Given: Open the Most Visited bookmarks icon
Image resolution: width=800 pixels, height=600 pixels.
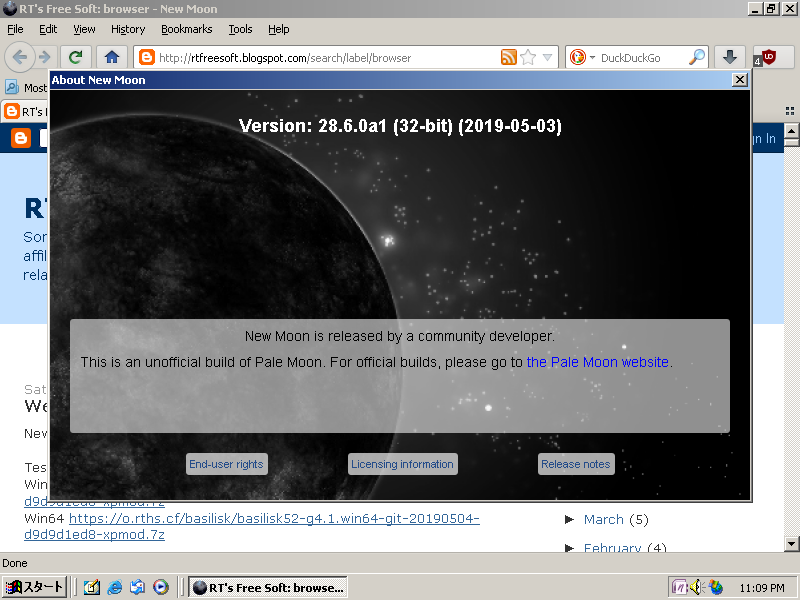Looking at the screenshot, I should 12,87.
